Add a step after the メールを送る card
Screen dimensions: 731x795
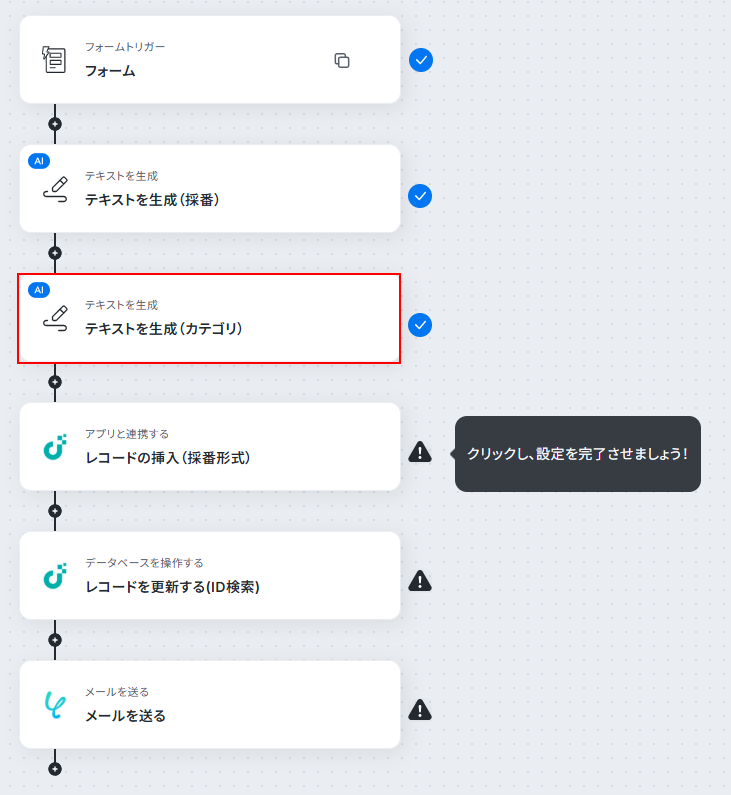tap(55, 769)
